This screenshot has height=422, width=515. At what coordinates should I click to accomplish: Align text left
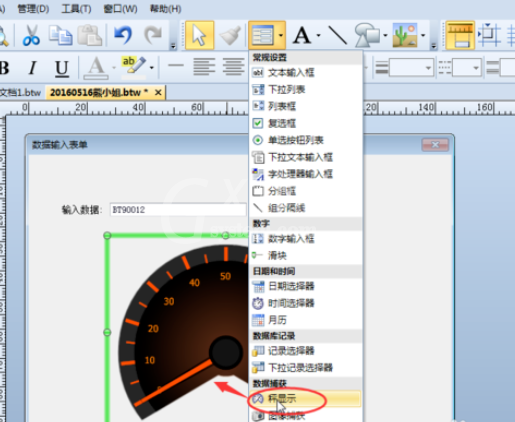point(204,67)
